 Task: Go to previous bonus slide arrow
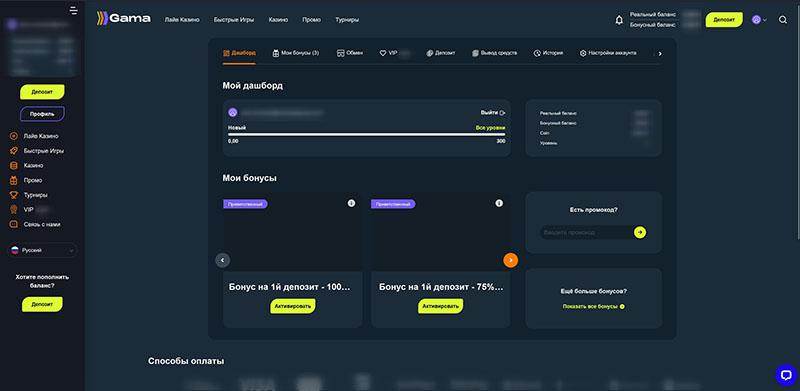coord(222,260)
